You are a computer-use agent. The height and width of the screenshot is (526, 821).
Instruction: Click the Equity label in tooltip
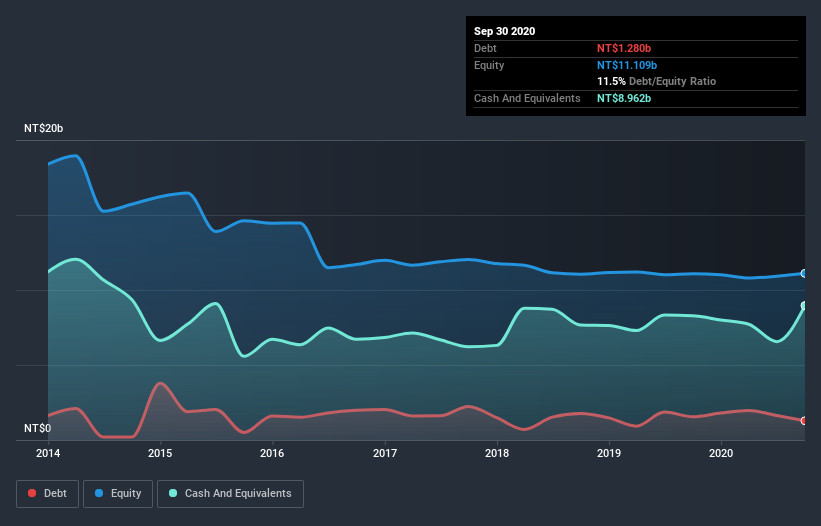489,65
